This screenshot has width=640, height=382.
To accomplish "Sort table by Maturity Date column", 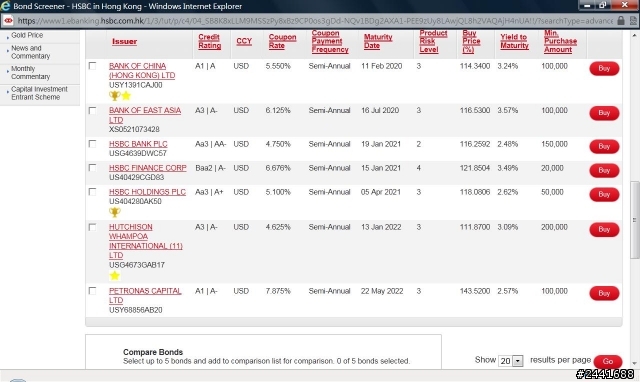I will (378, 41).
